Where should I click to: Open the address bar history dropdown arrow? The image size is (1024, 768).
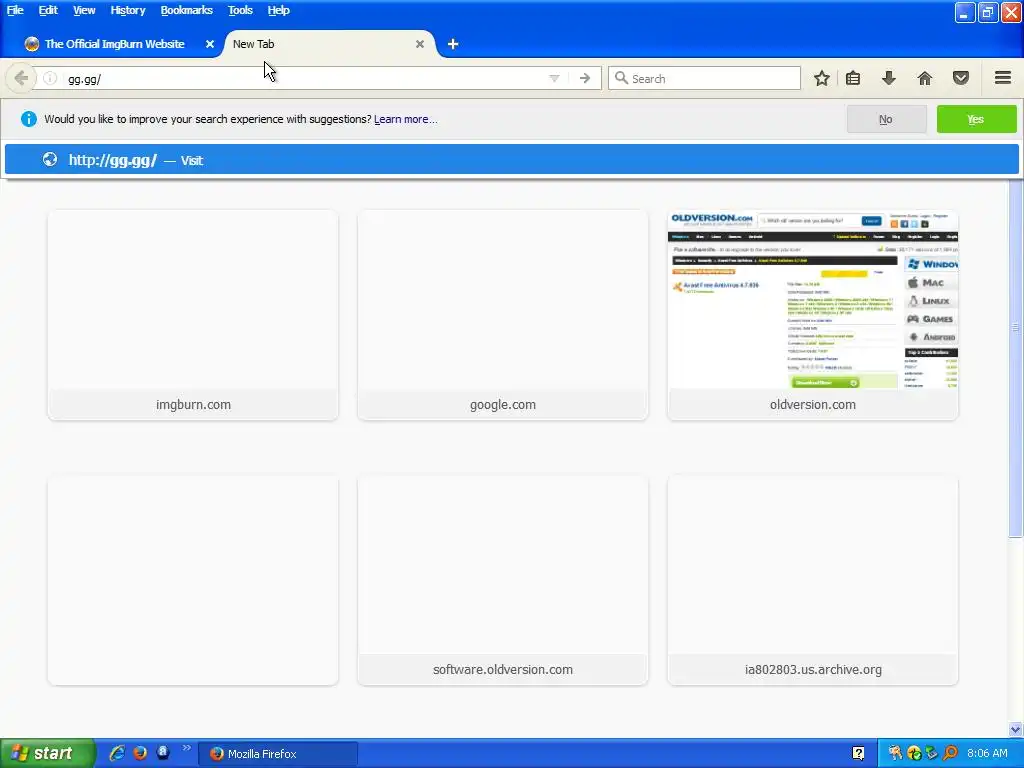(x=554, y=78)
